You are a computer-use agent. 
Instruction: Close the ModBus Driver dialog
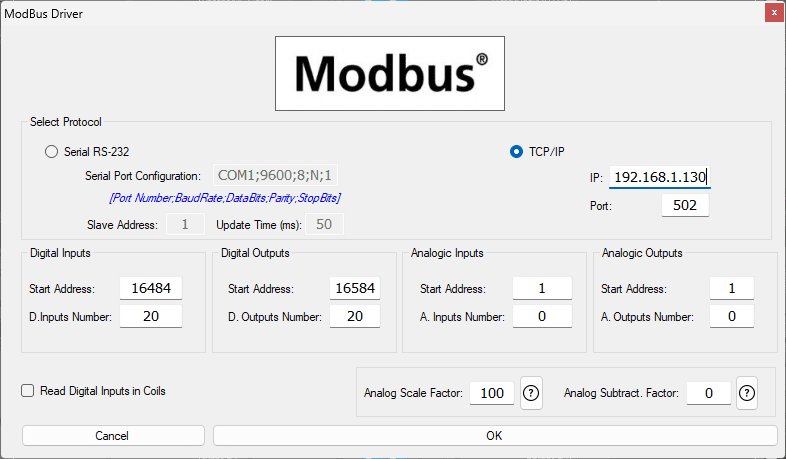[771, 13]
